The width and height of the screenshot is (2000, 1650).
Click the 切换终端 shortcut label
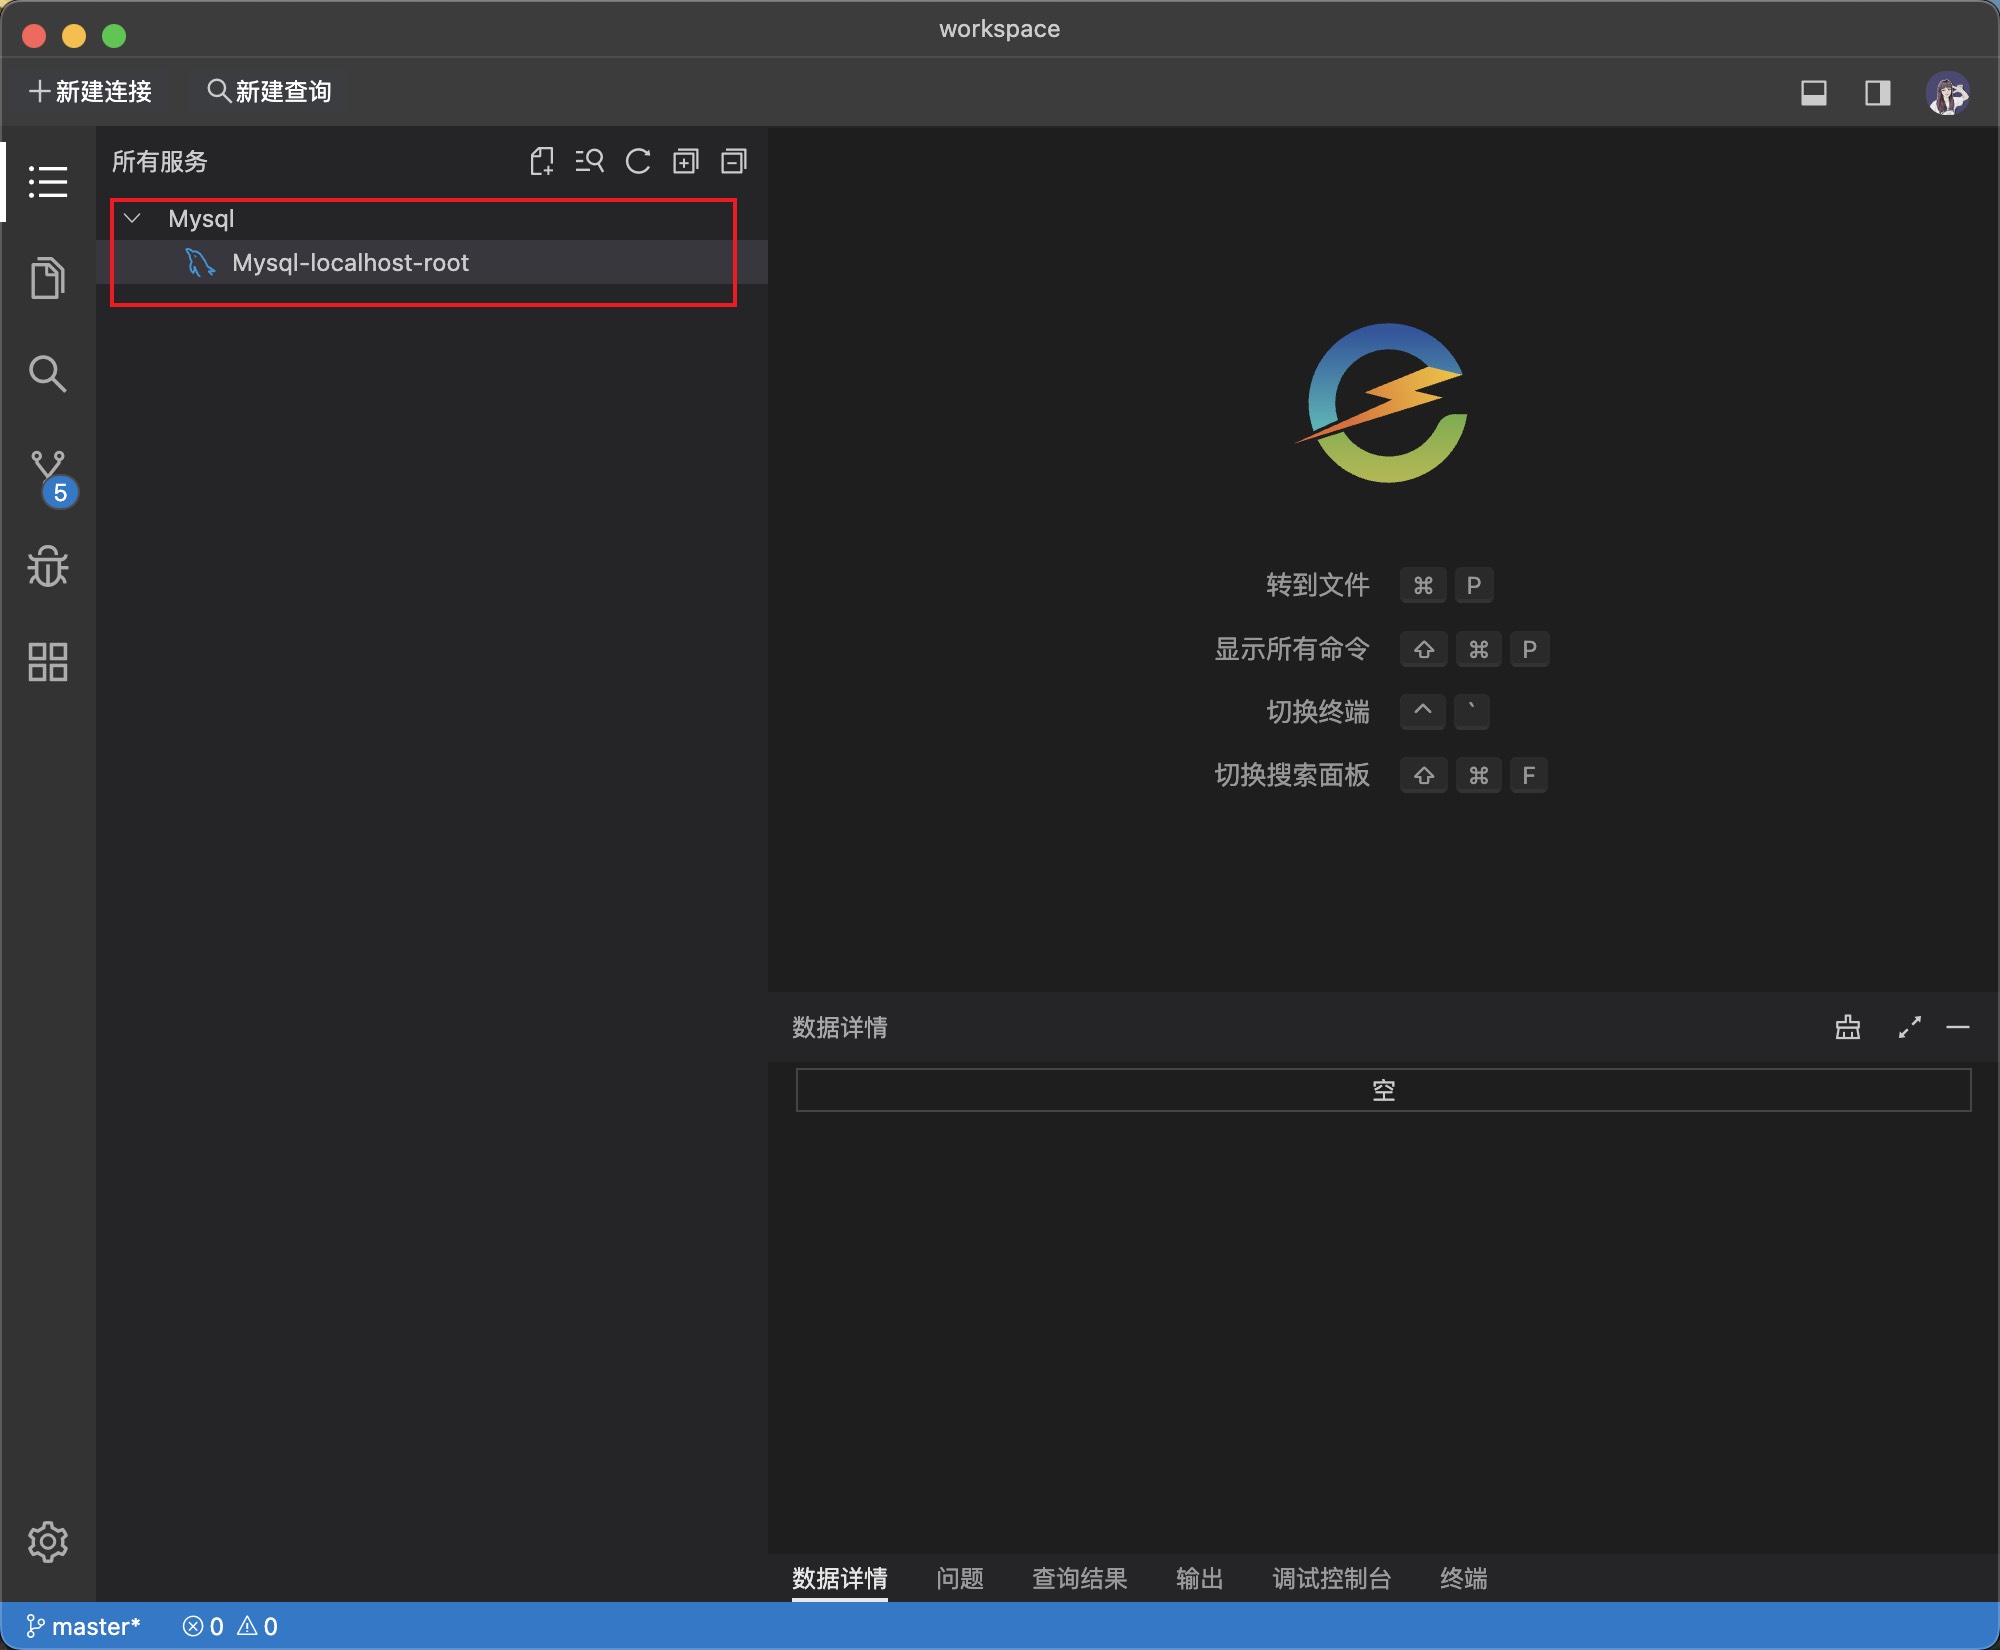(1318, 712)
